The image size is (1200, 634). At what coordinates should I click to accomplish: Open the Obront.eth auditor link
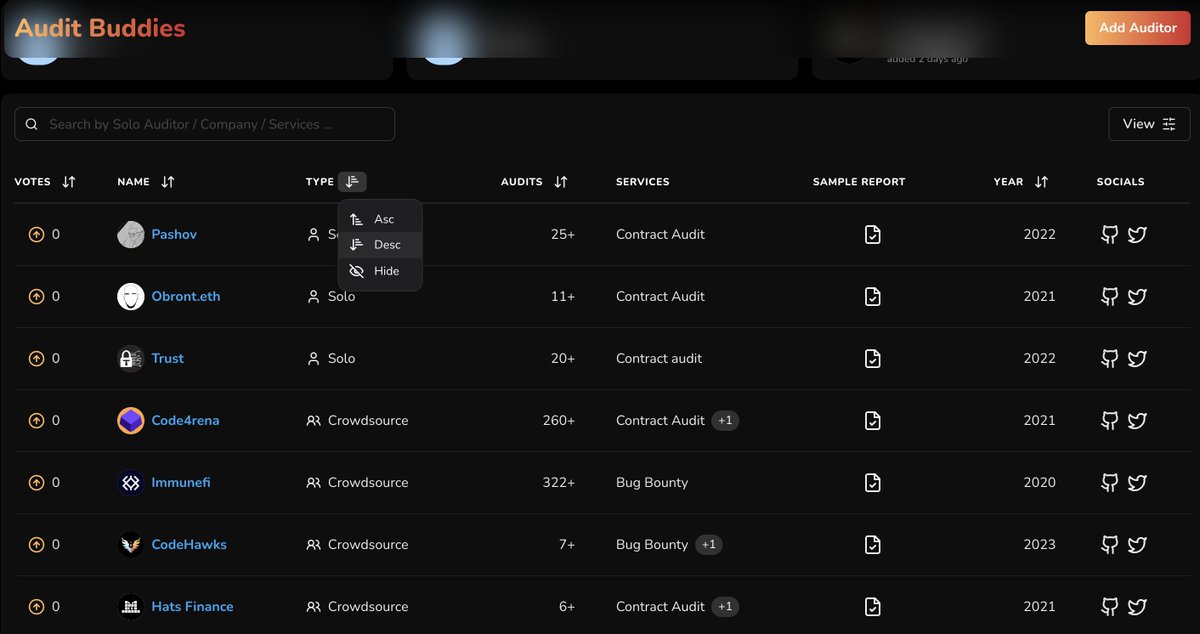[186, 297]
